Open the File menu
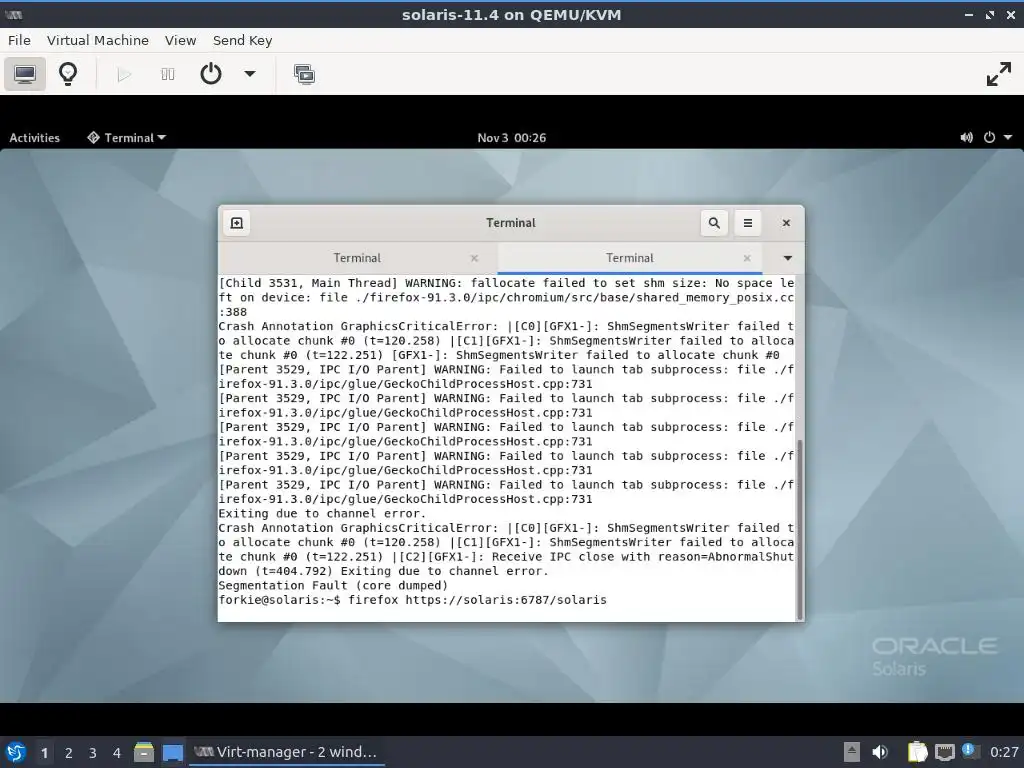 [x=19, y=40]
